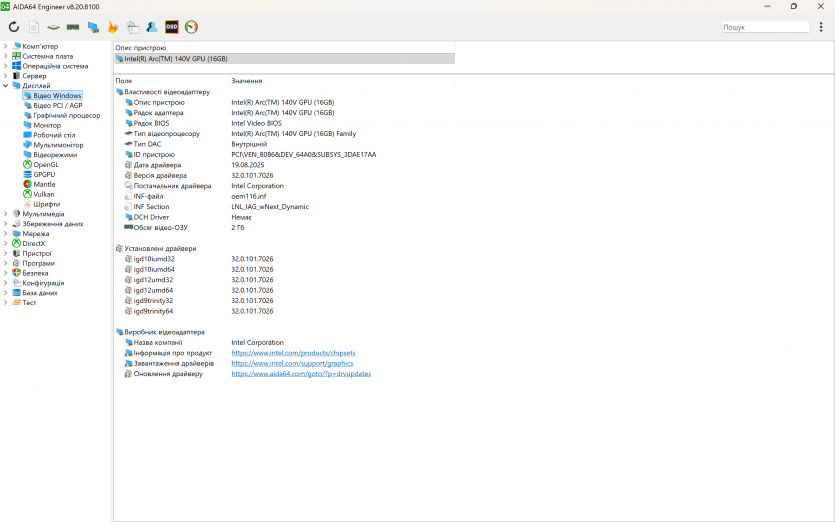This screenshot has height=522, width=835.
Task: Select Графічний процесор in the tree
Action: pyautogui.click(x=66, y=115)
